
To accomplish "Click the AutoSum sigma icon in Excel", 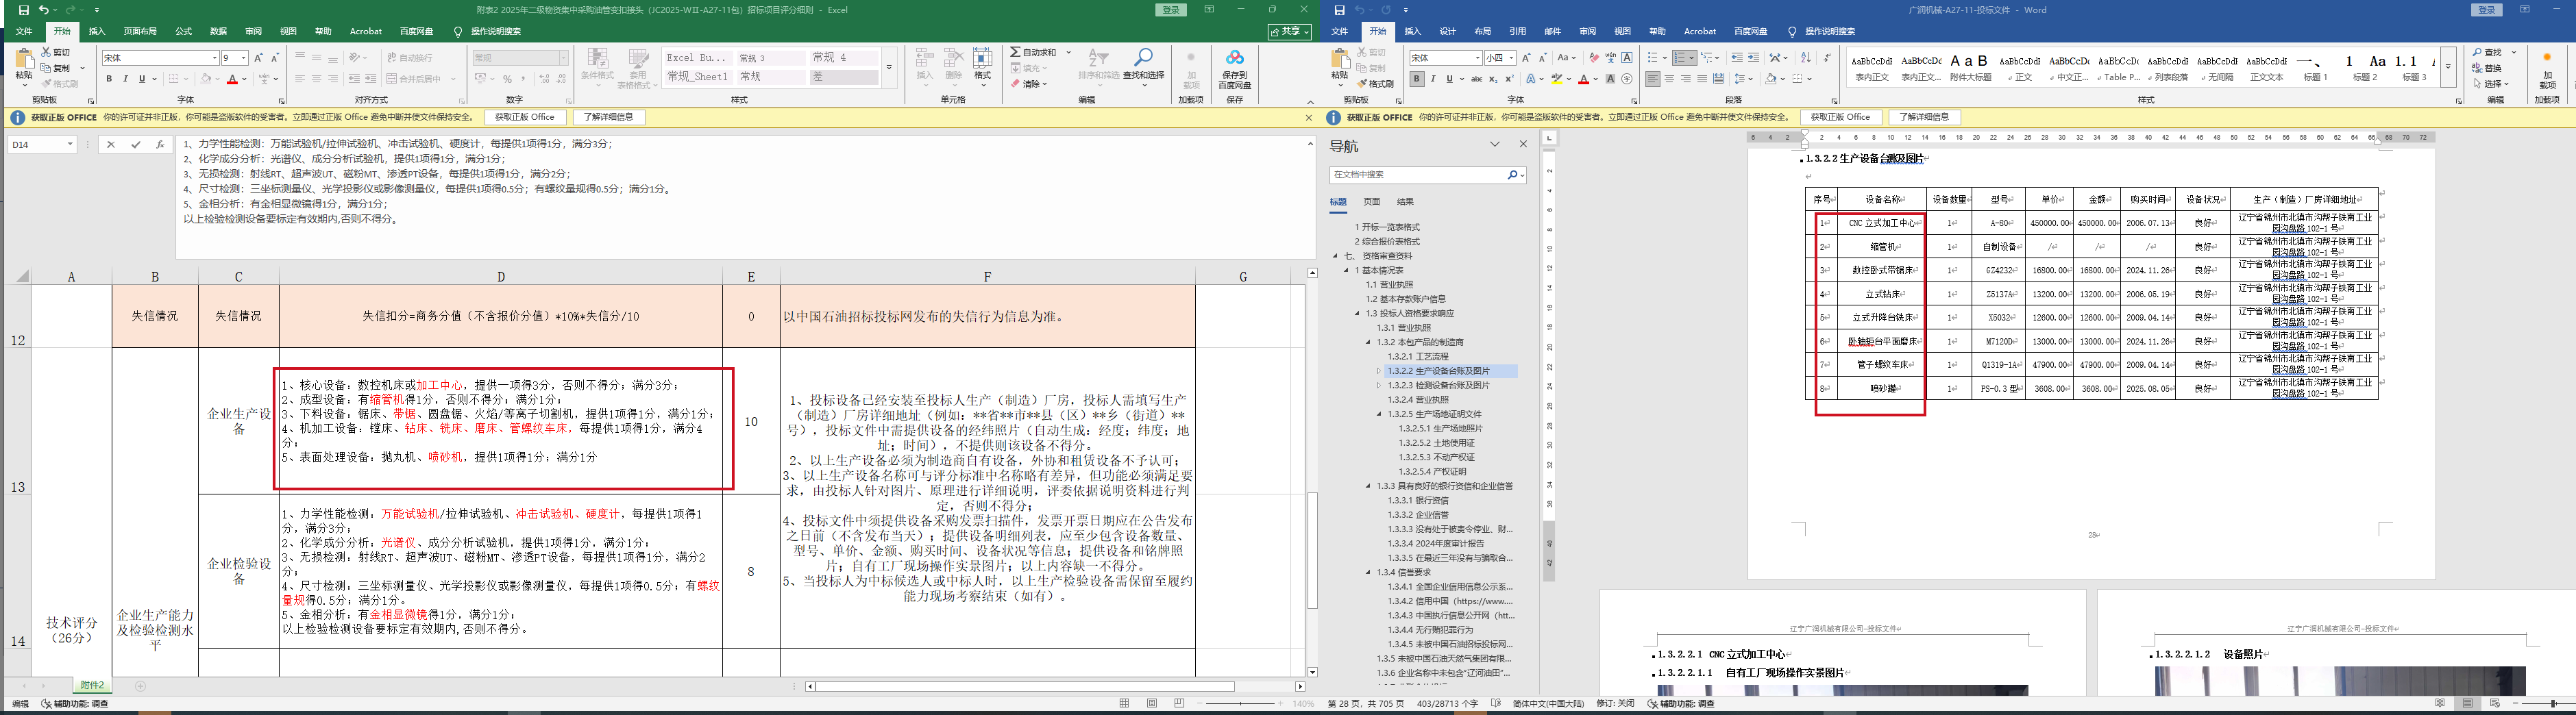I will (x=1015, y=52).
